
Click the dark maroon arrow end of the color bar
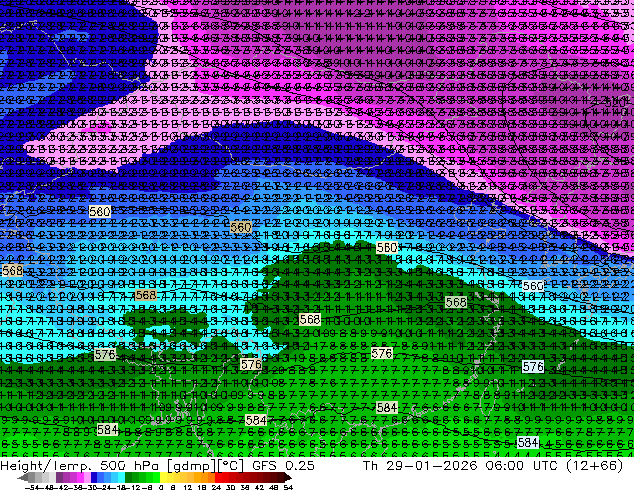[x=288, y=478]
